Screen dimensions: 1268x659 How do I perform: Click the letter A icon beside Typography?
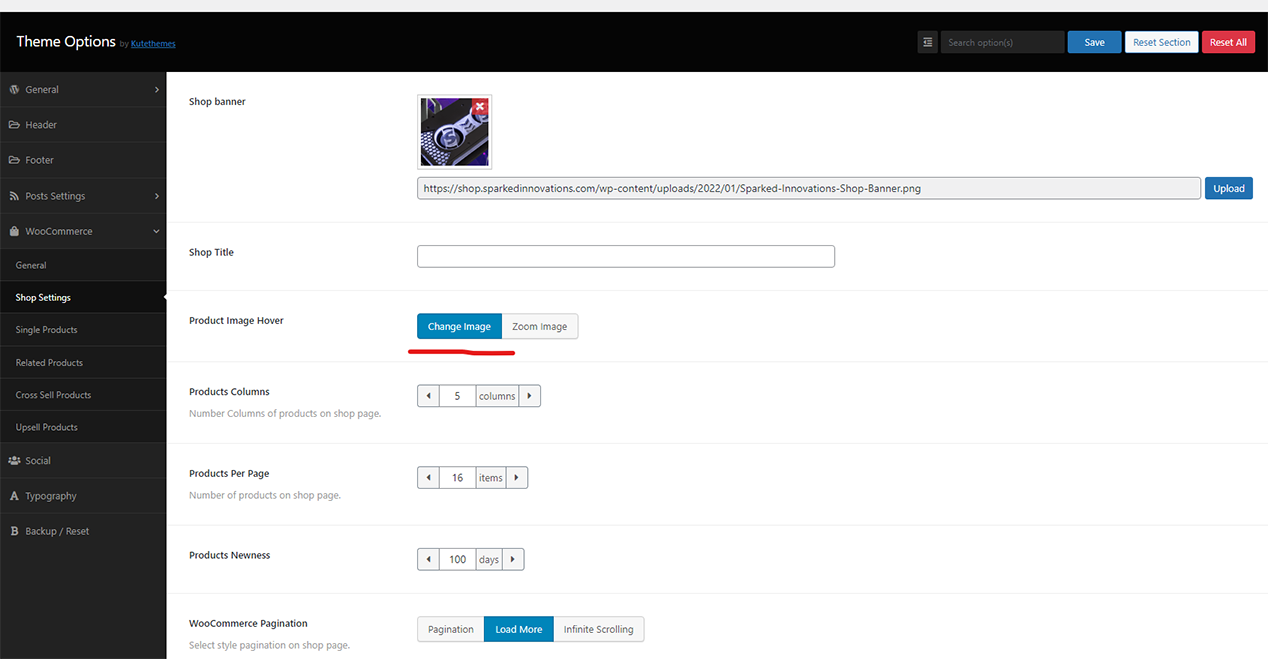tap(14, 496)
